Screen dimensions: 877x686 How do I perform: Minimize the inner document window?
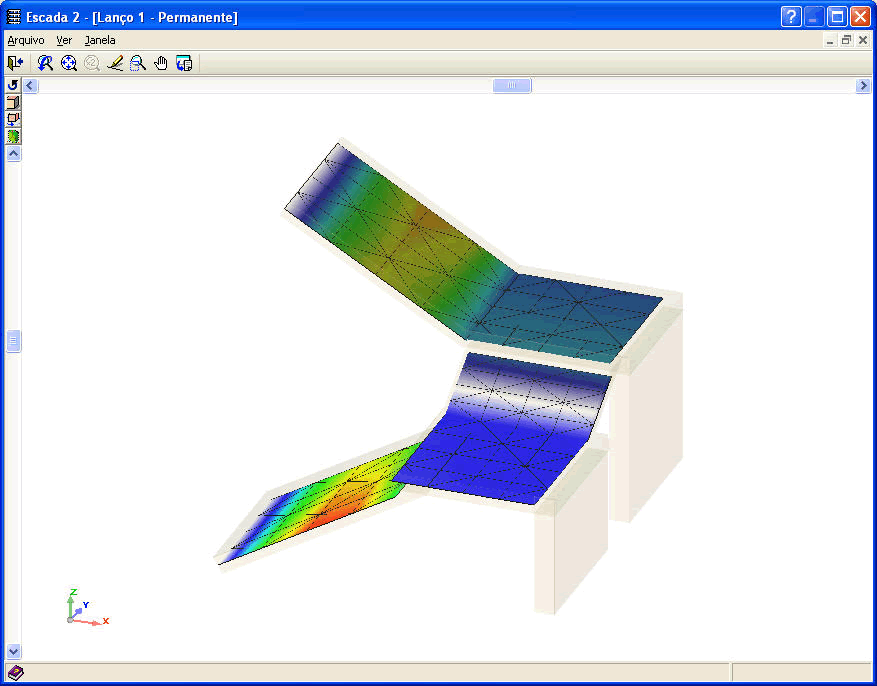830,40
